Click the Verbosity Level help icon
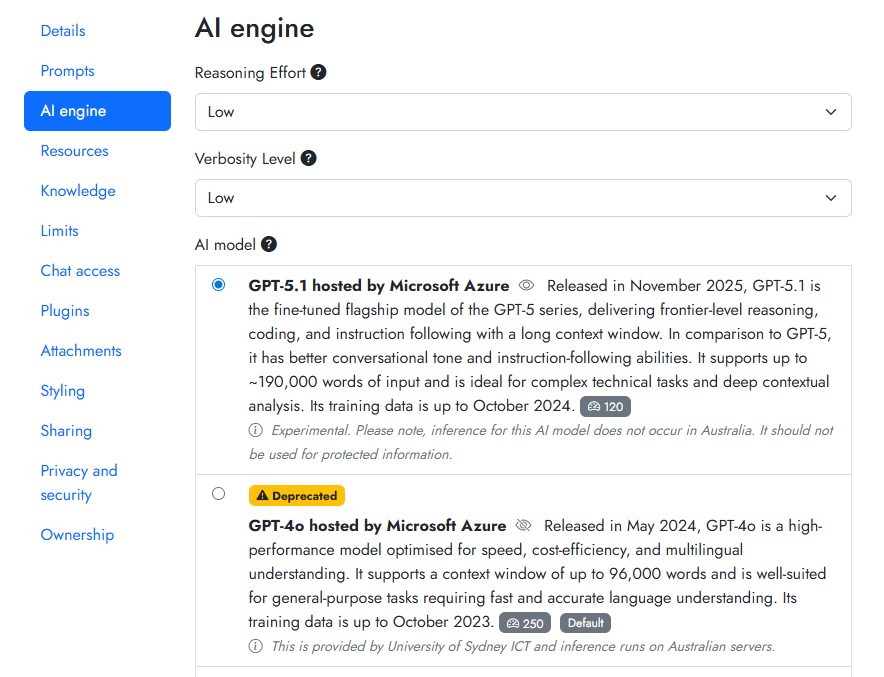Viewport: 884px width, 677px height. click(309, 158)
